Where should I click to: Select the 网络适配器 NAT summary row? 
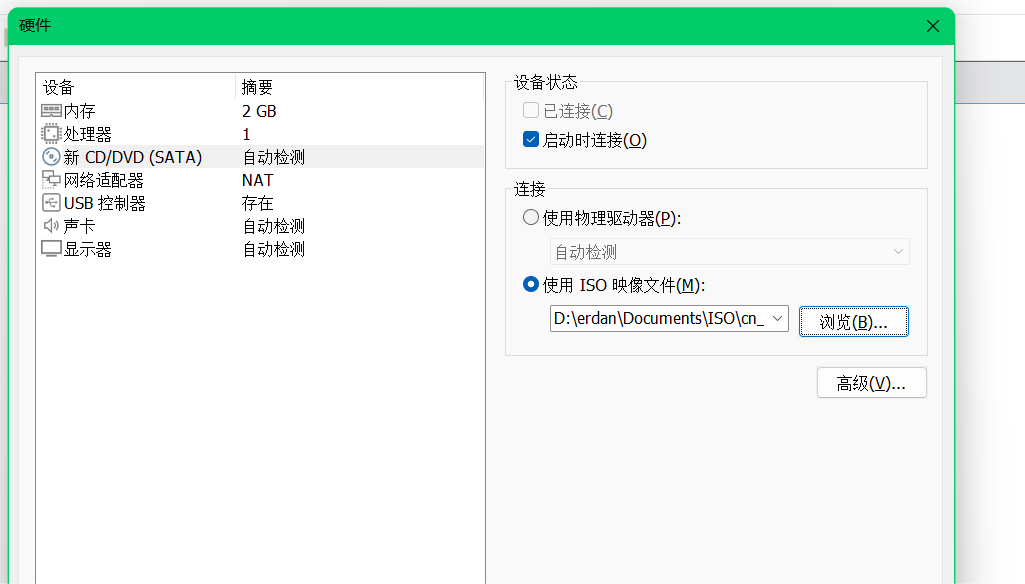tap(260, 180)
